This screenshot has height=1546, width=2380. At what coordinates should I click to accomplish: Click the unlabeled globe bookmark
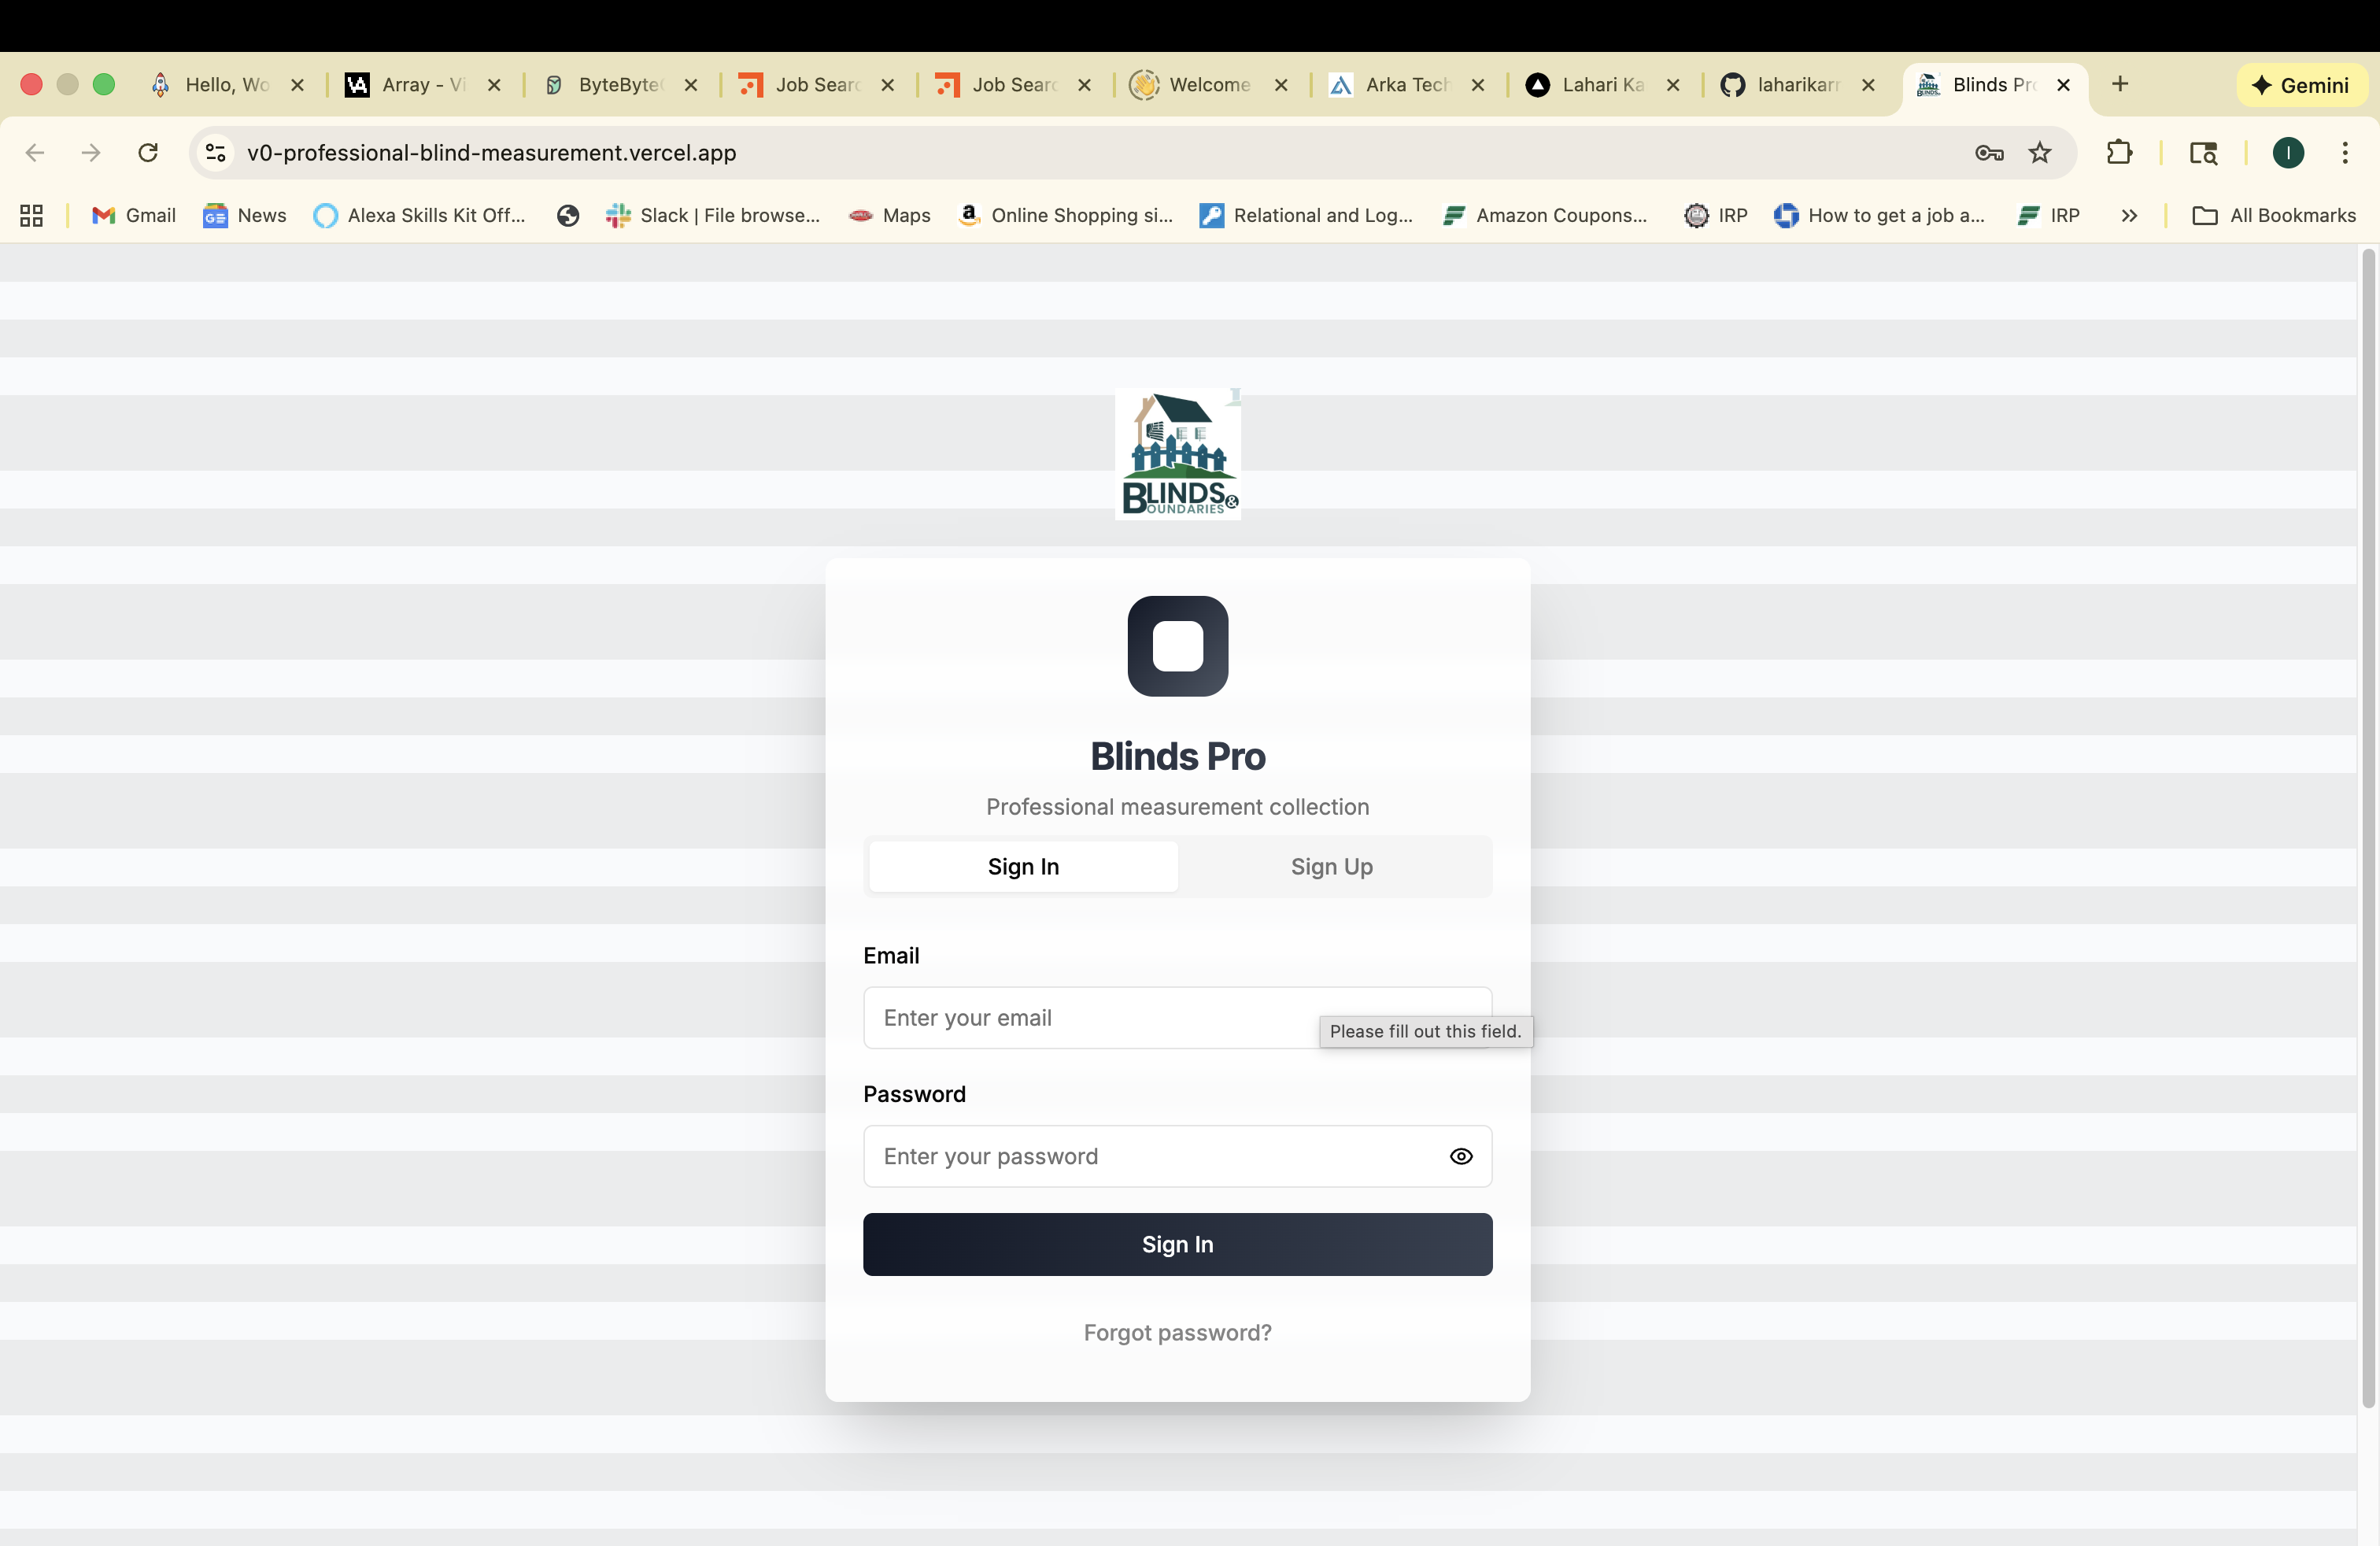pos(568,216)
